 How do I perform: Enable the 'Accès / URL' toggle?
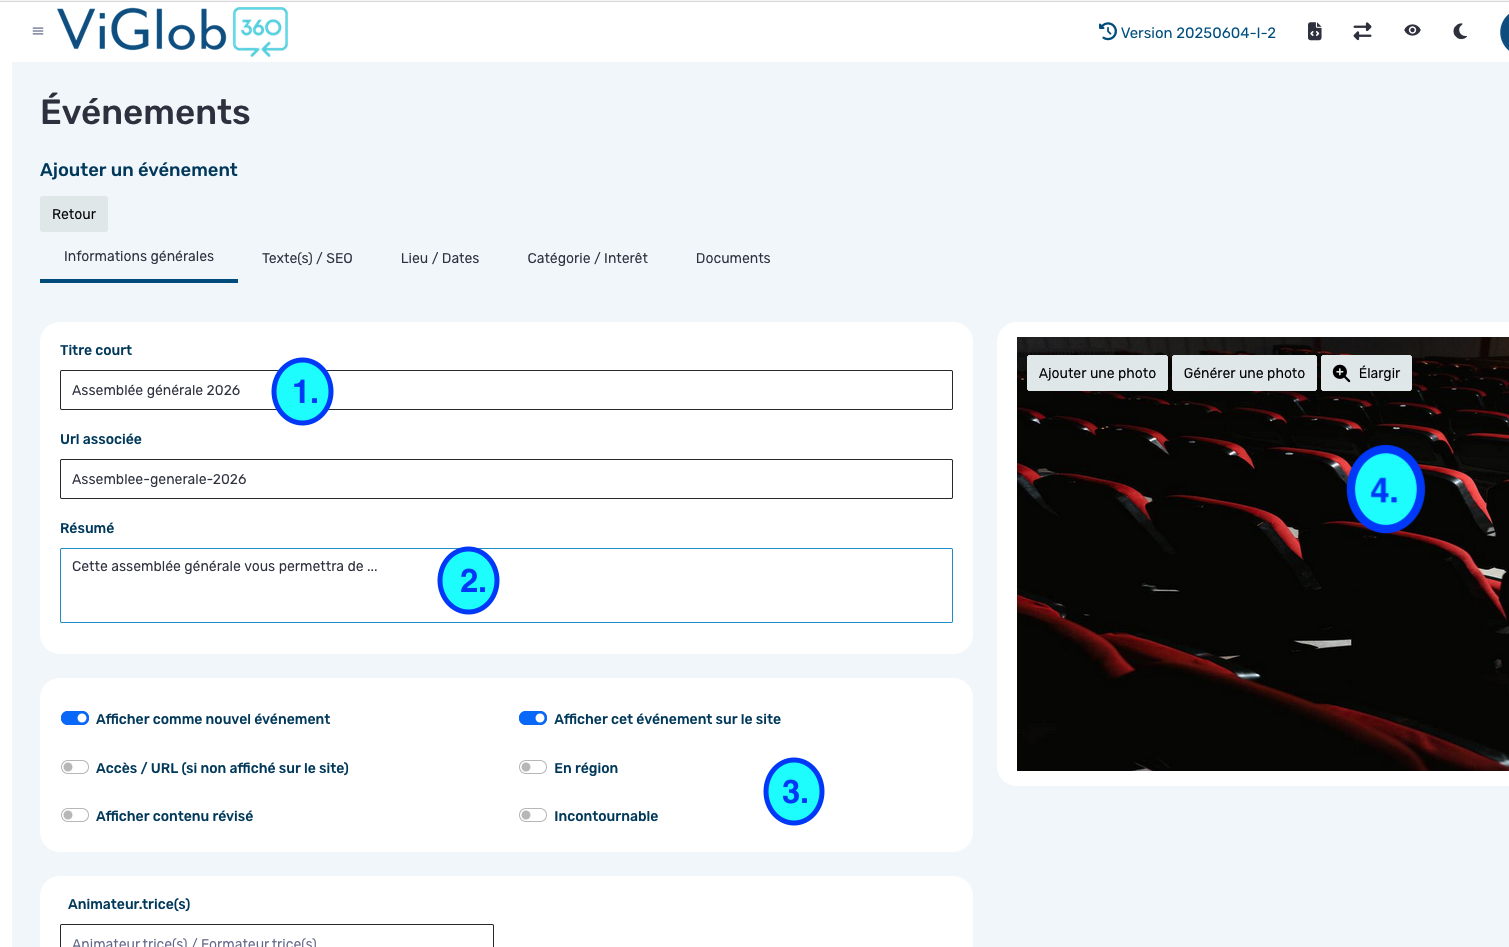[75, 767]
